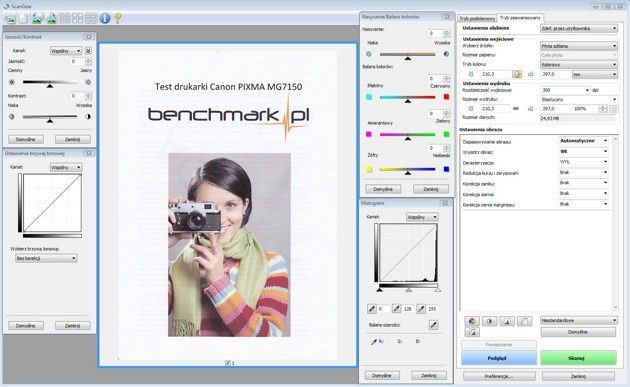Open the Tone Curve settings tool button

525,321
